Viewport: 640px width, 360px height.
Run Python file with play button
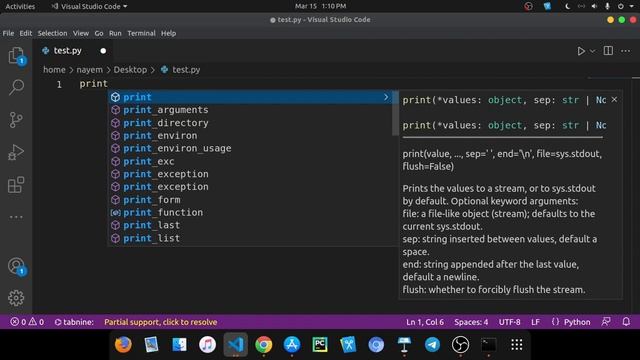click(581, 51)
